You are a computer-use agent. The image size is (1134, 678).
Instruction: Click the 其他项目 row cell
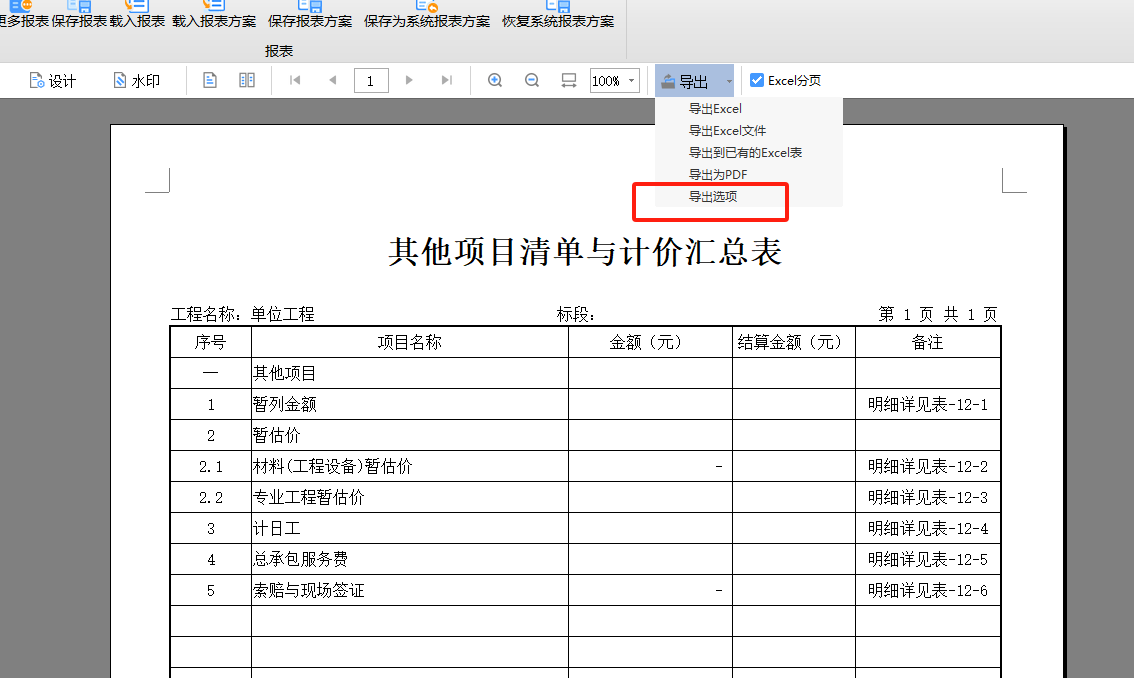click(409, 373)
